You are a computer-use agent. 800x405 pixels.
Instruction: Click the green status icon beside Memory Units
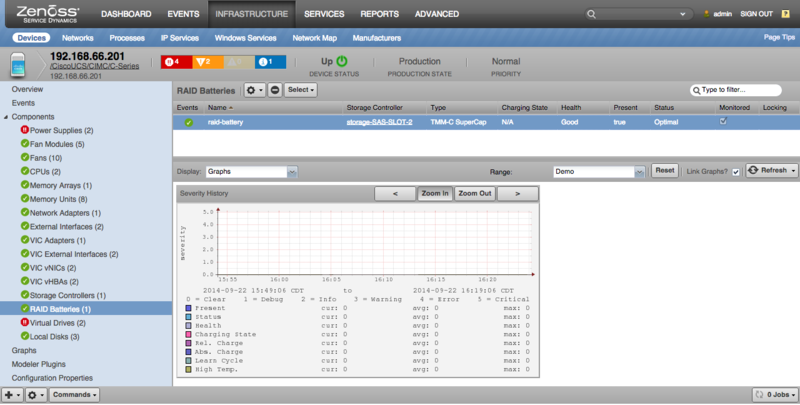[24, 199]
